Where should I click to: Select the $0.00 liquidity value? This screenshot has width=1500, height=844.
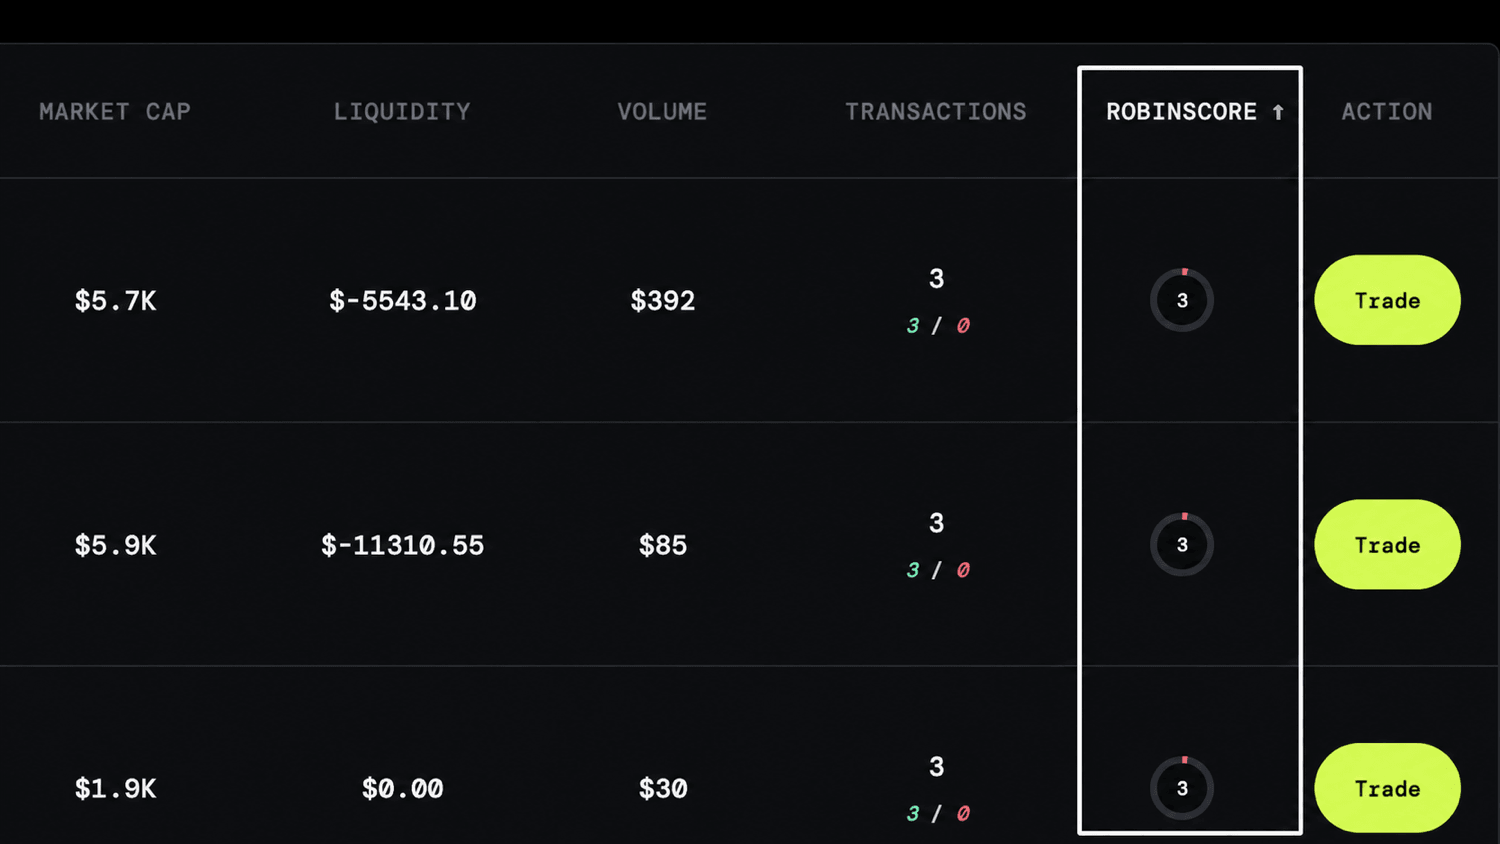coord(403,789)
